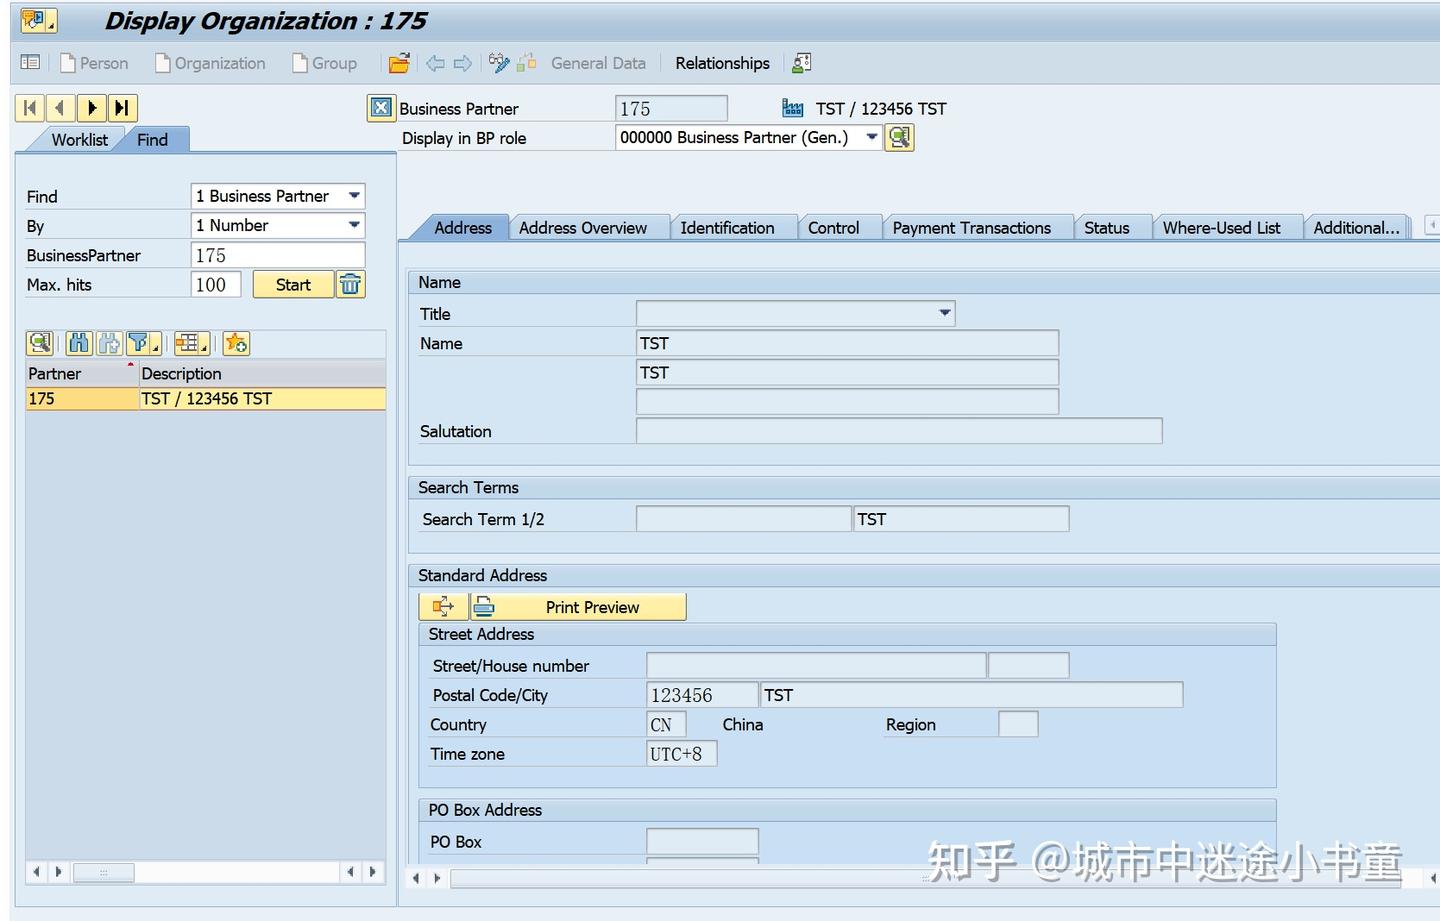This screenshot has width=1440, height=921.
Task: Expand the Find criteria dropdown showing Business Partner
Action: [353, 196]
